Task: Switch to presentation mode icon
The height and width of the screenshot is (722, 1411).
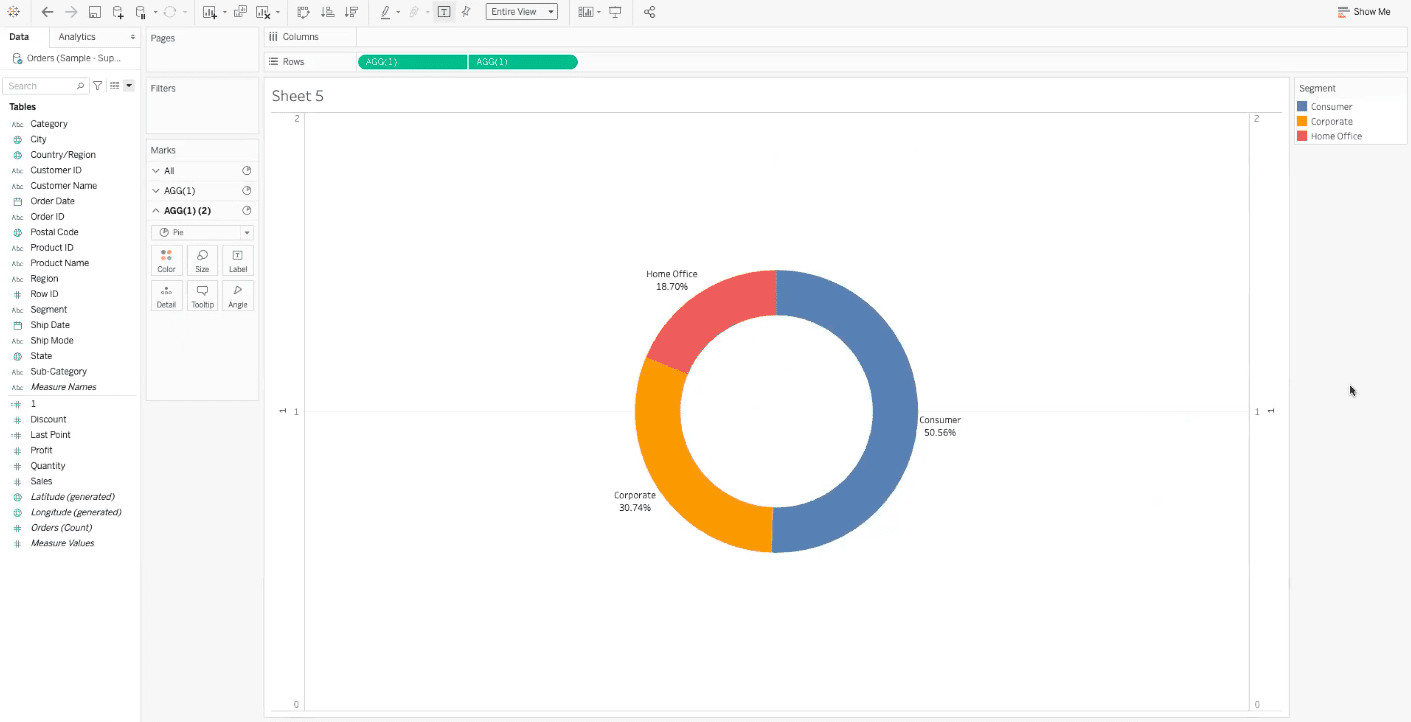Action: 615,12
